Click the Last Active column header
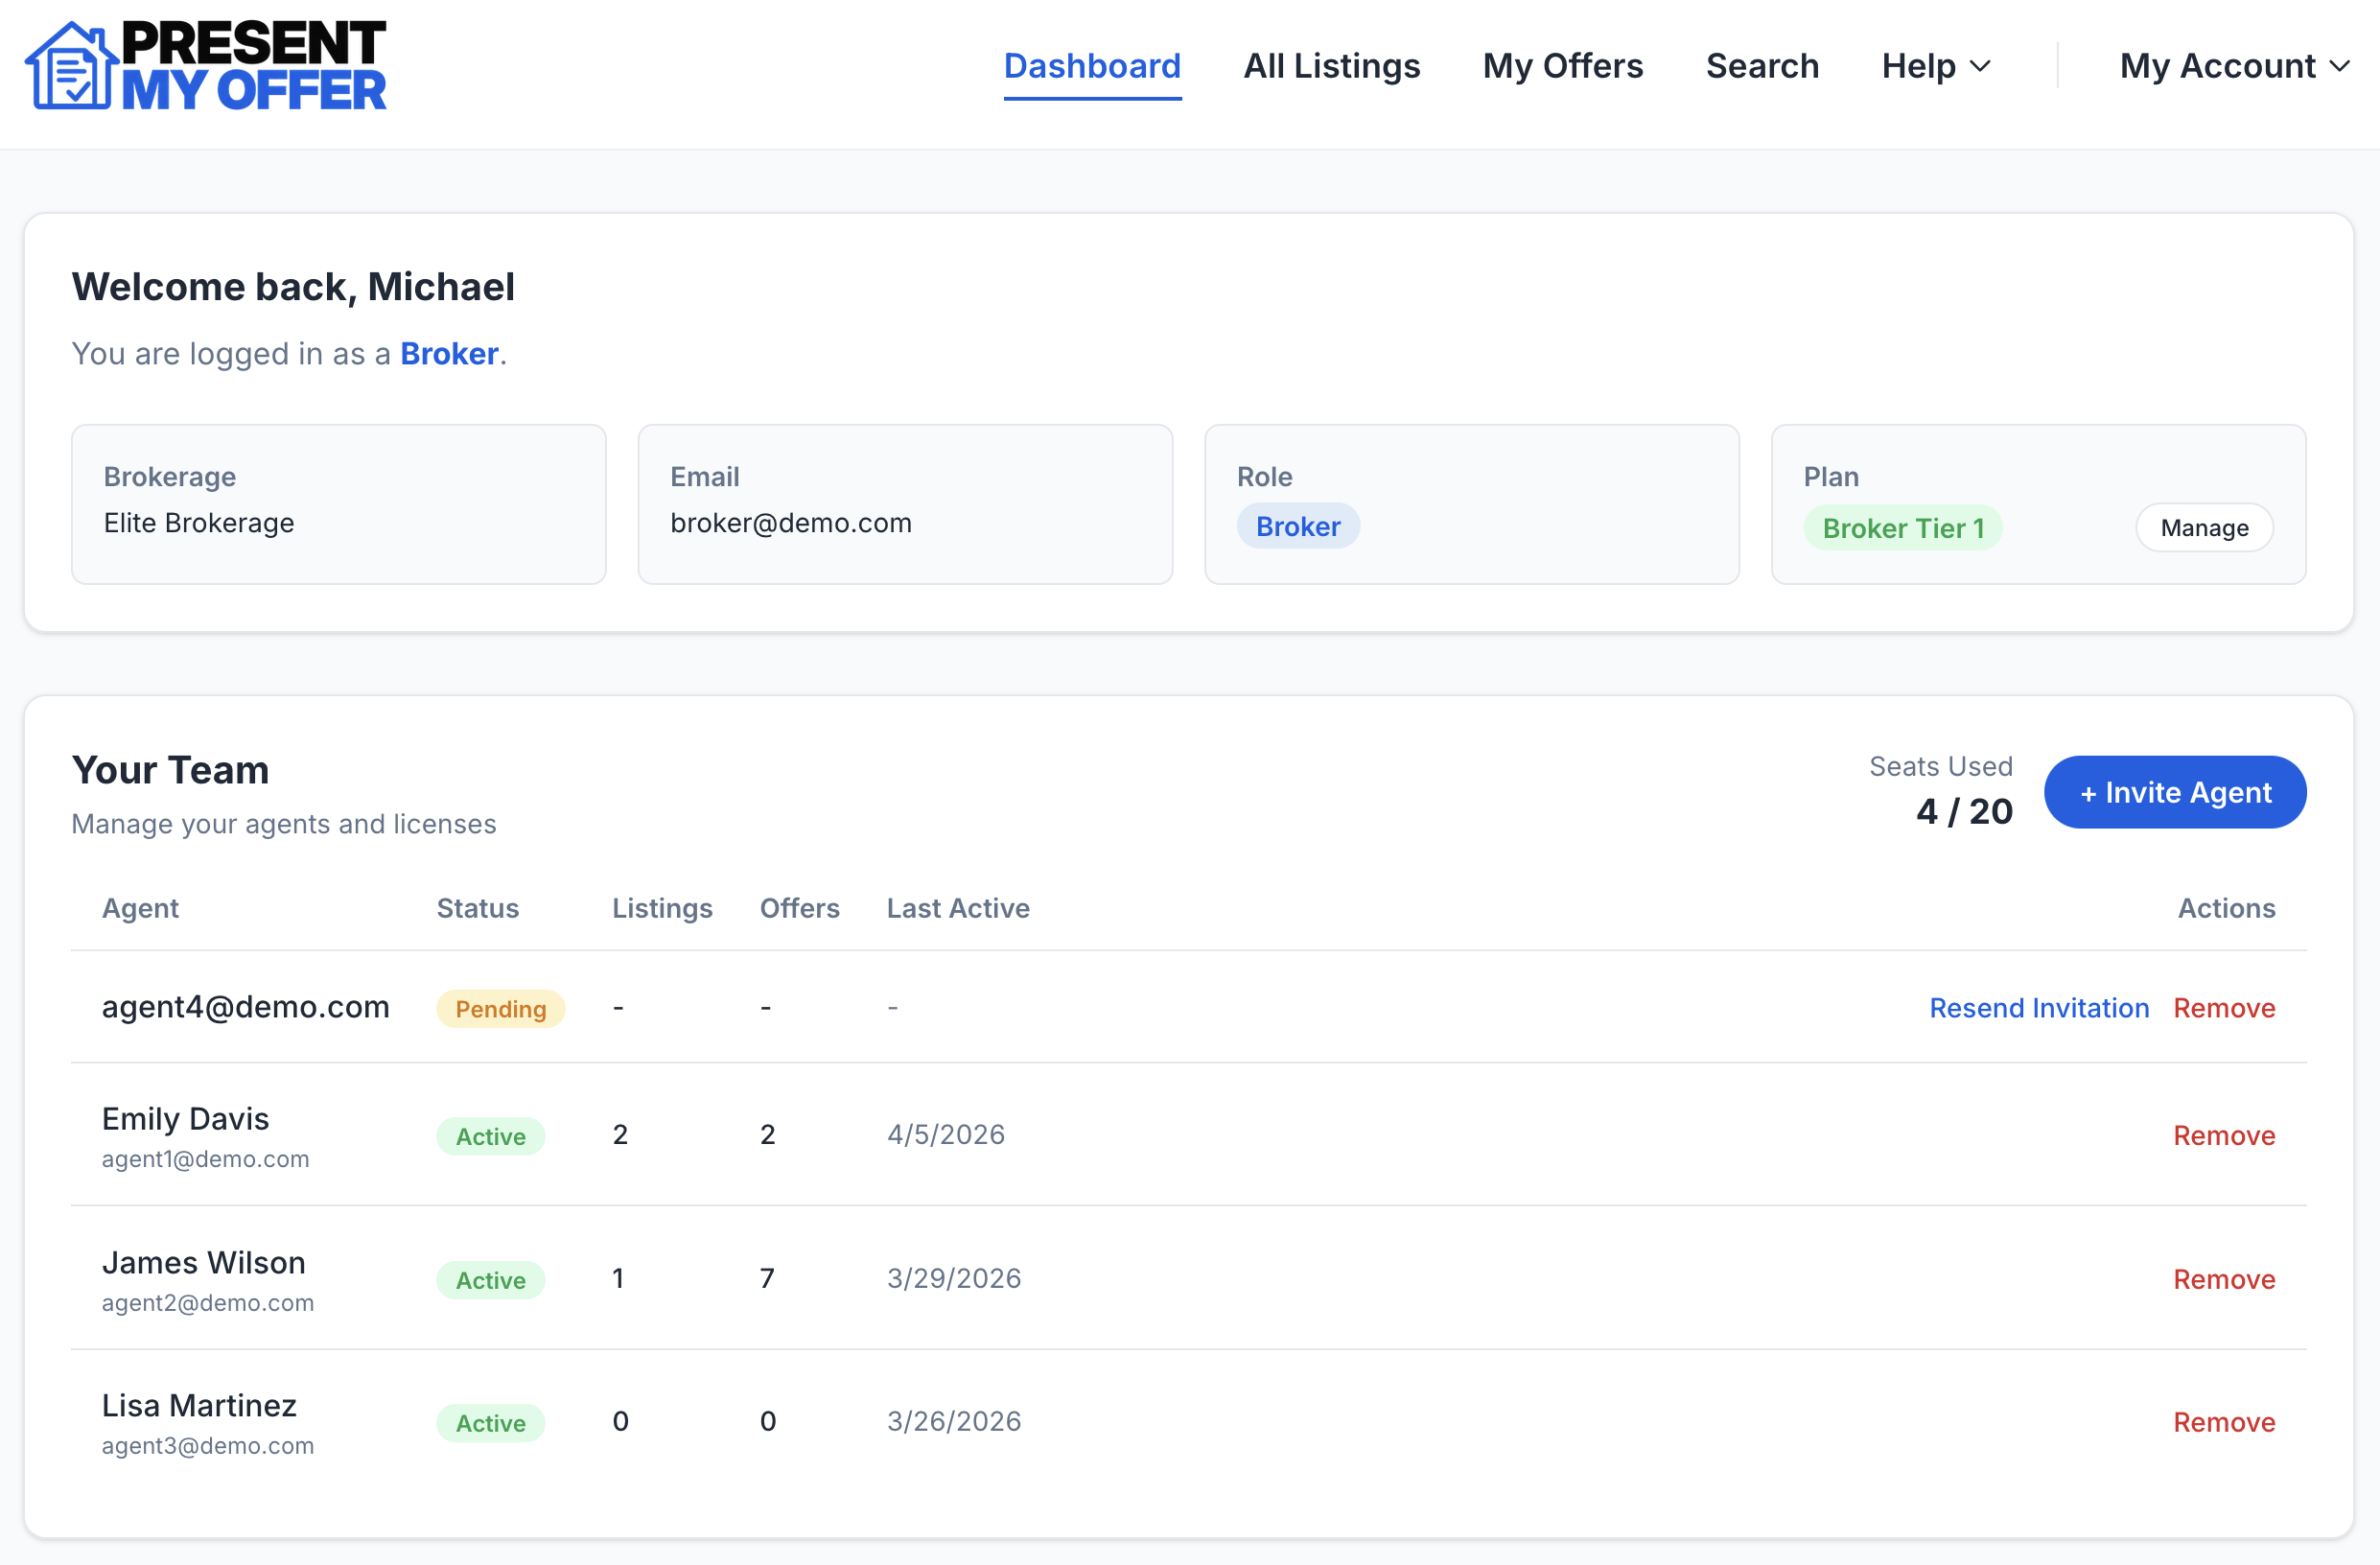 (x=958, y=908)
